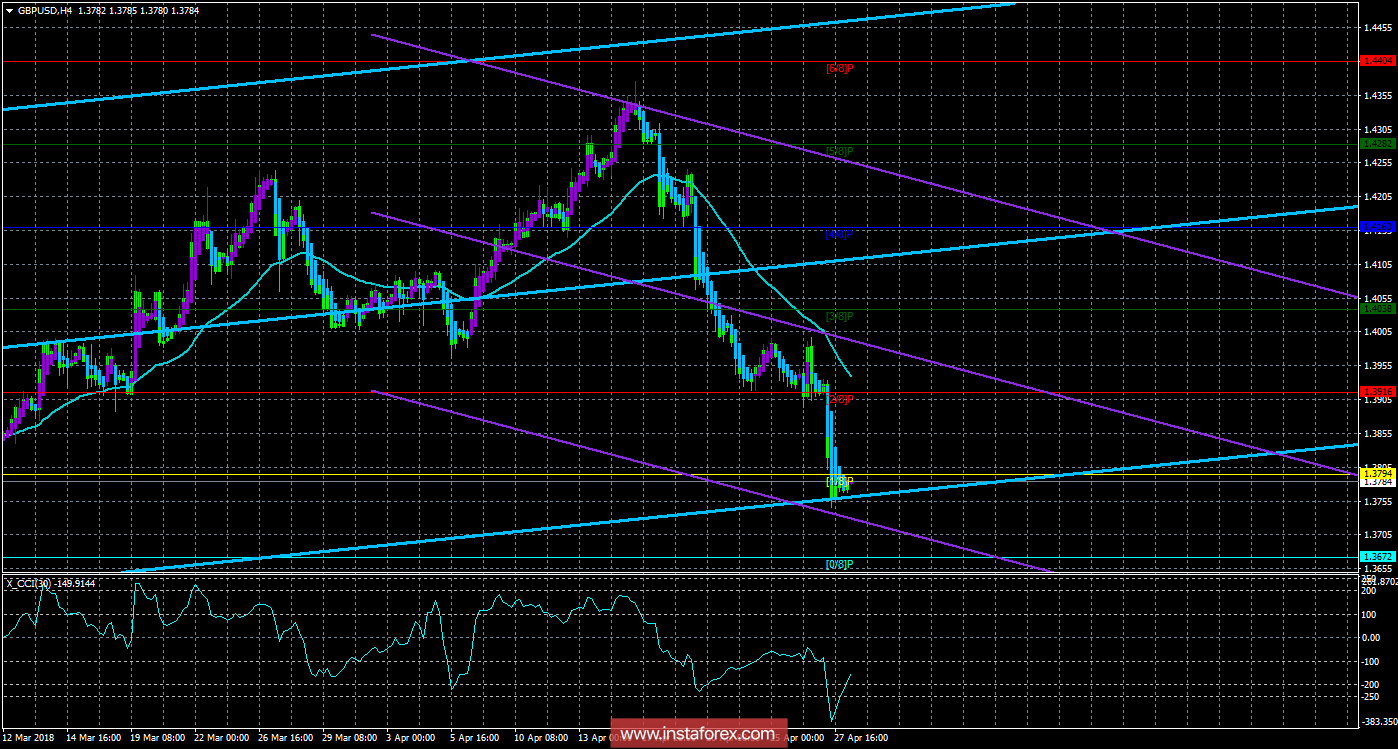The image size is (1398, 749).
Task: Click the 1.4205 price scale value
Action: click(x=1378, y=197)
